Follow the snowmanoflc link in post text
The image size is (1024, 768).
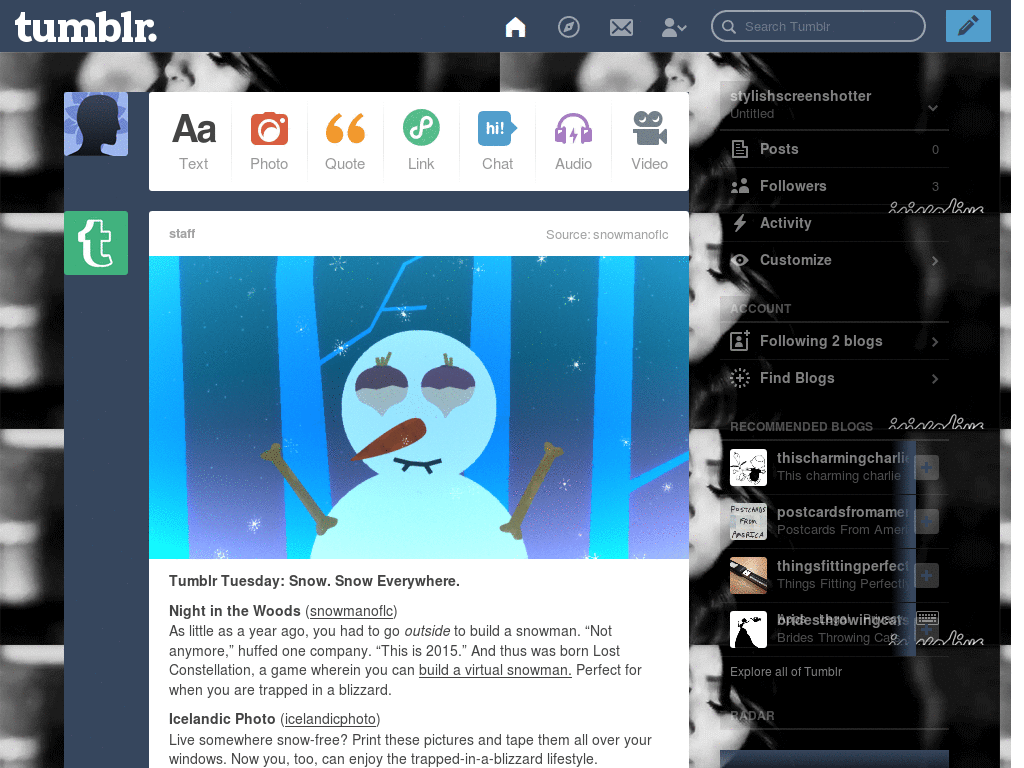click(351, 611)
